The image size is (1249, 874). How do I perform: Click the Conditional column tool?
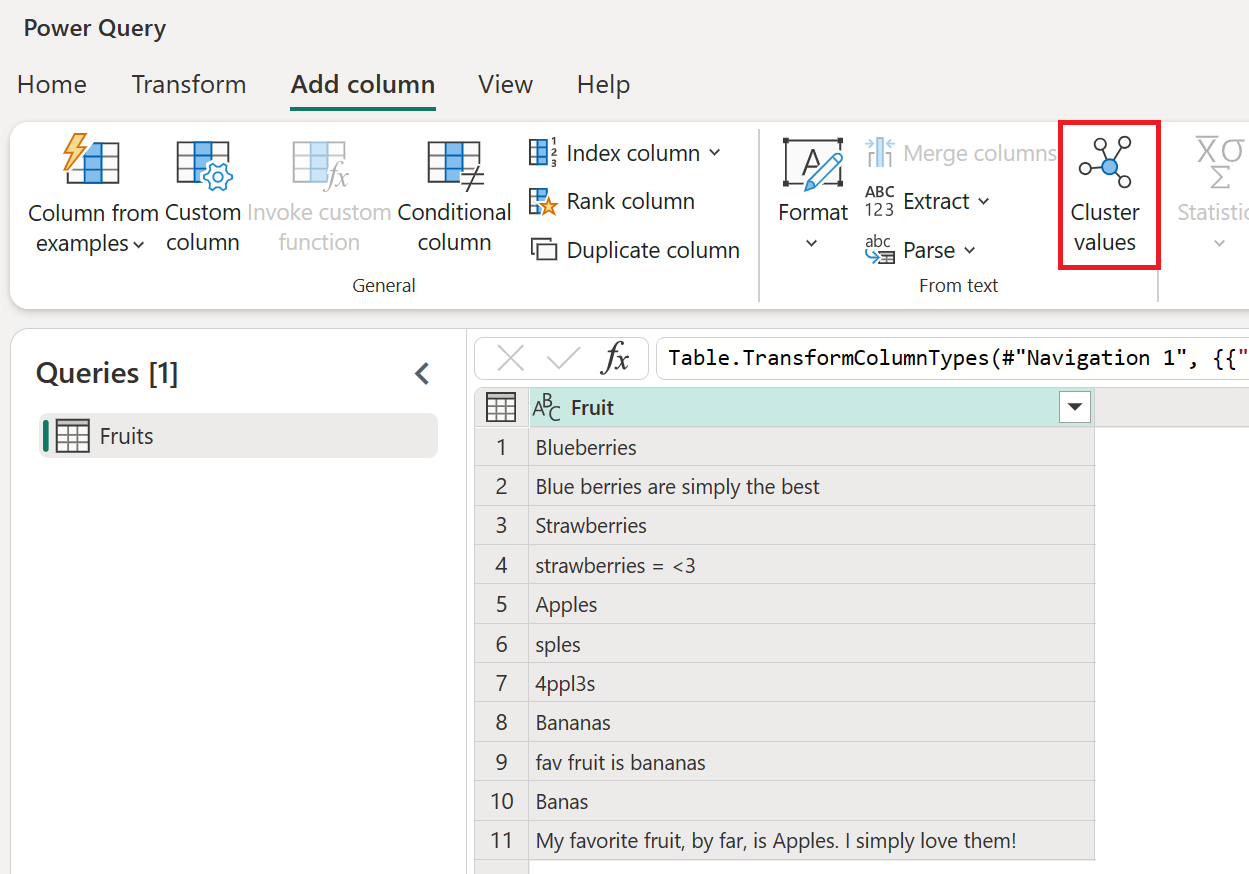pyautogui.click(x=453, y=195)
